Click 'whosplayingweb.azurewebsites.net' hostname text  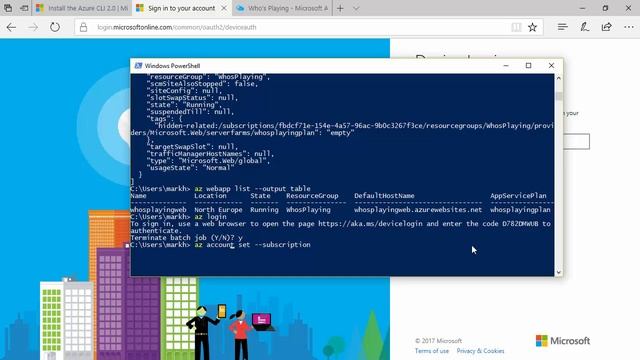coord(418,210)
